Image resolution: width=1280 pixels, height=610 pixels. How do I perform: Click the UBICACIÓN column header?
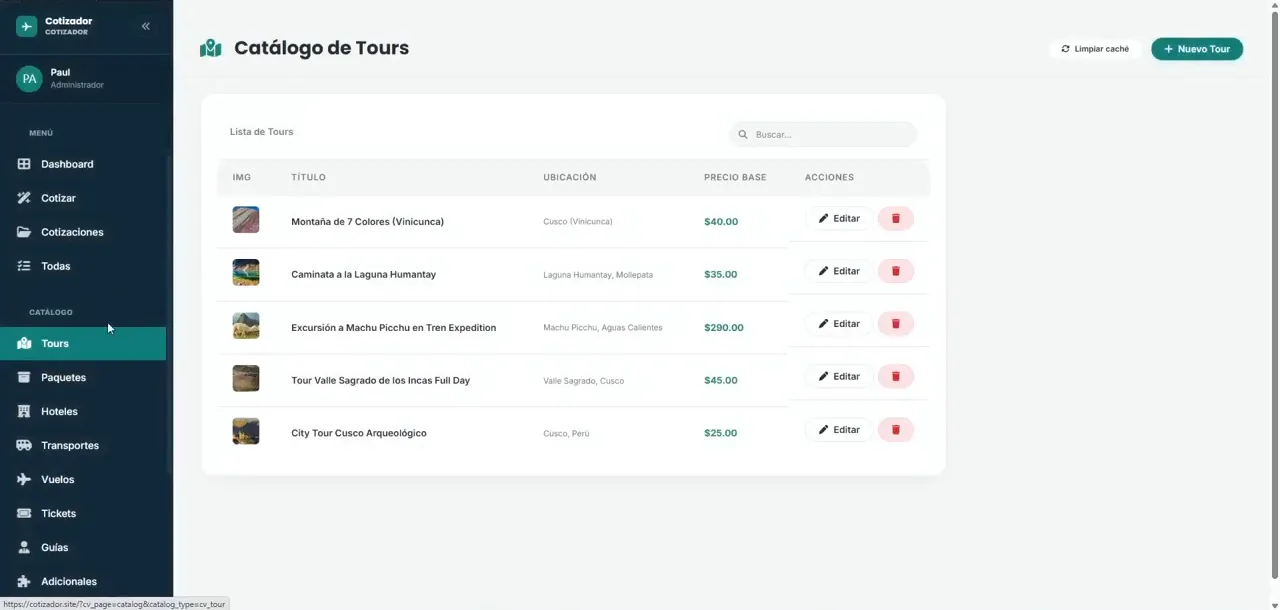coord(570,178)
